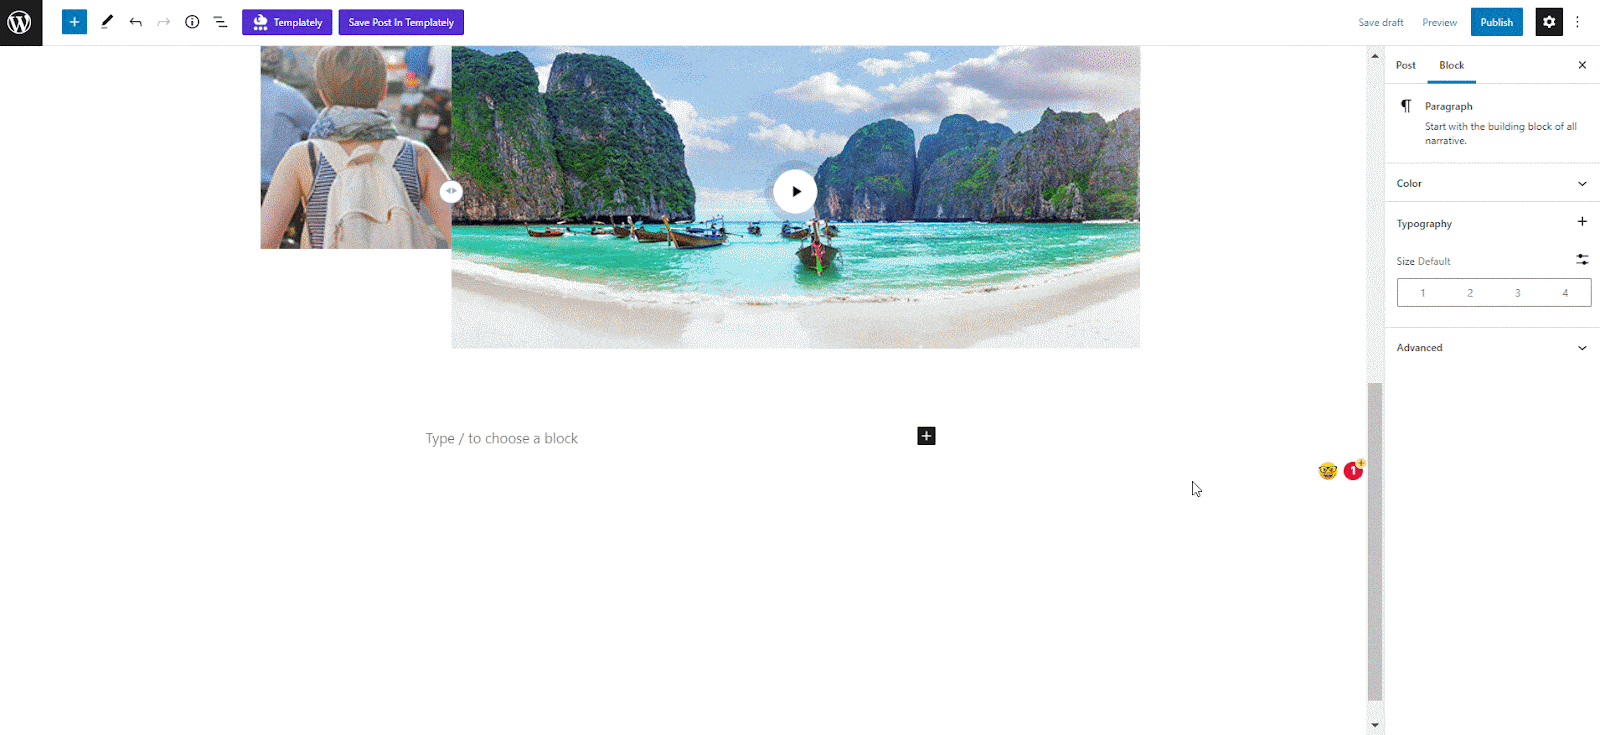Click the red notification badge icon
This screenshot has width=1600, height=735.
tap(1353, 471)
